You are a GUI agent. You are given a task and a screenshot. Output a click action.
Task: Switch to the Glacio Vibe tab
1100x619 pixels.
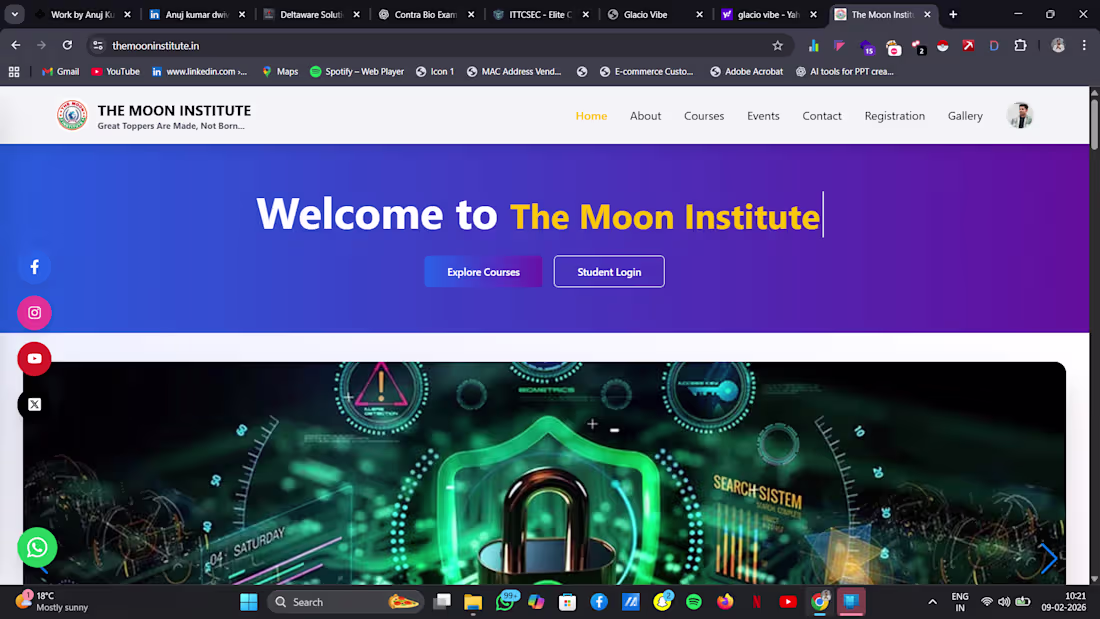652,14
